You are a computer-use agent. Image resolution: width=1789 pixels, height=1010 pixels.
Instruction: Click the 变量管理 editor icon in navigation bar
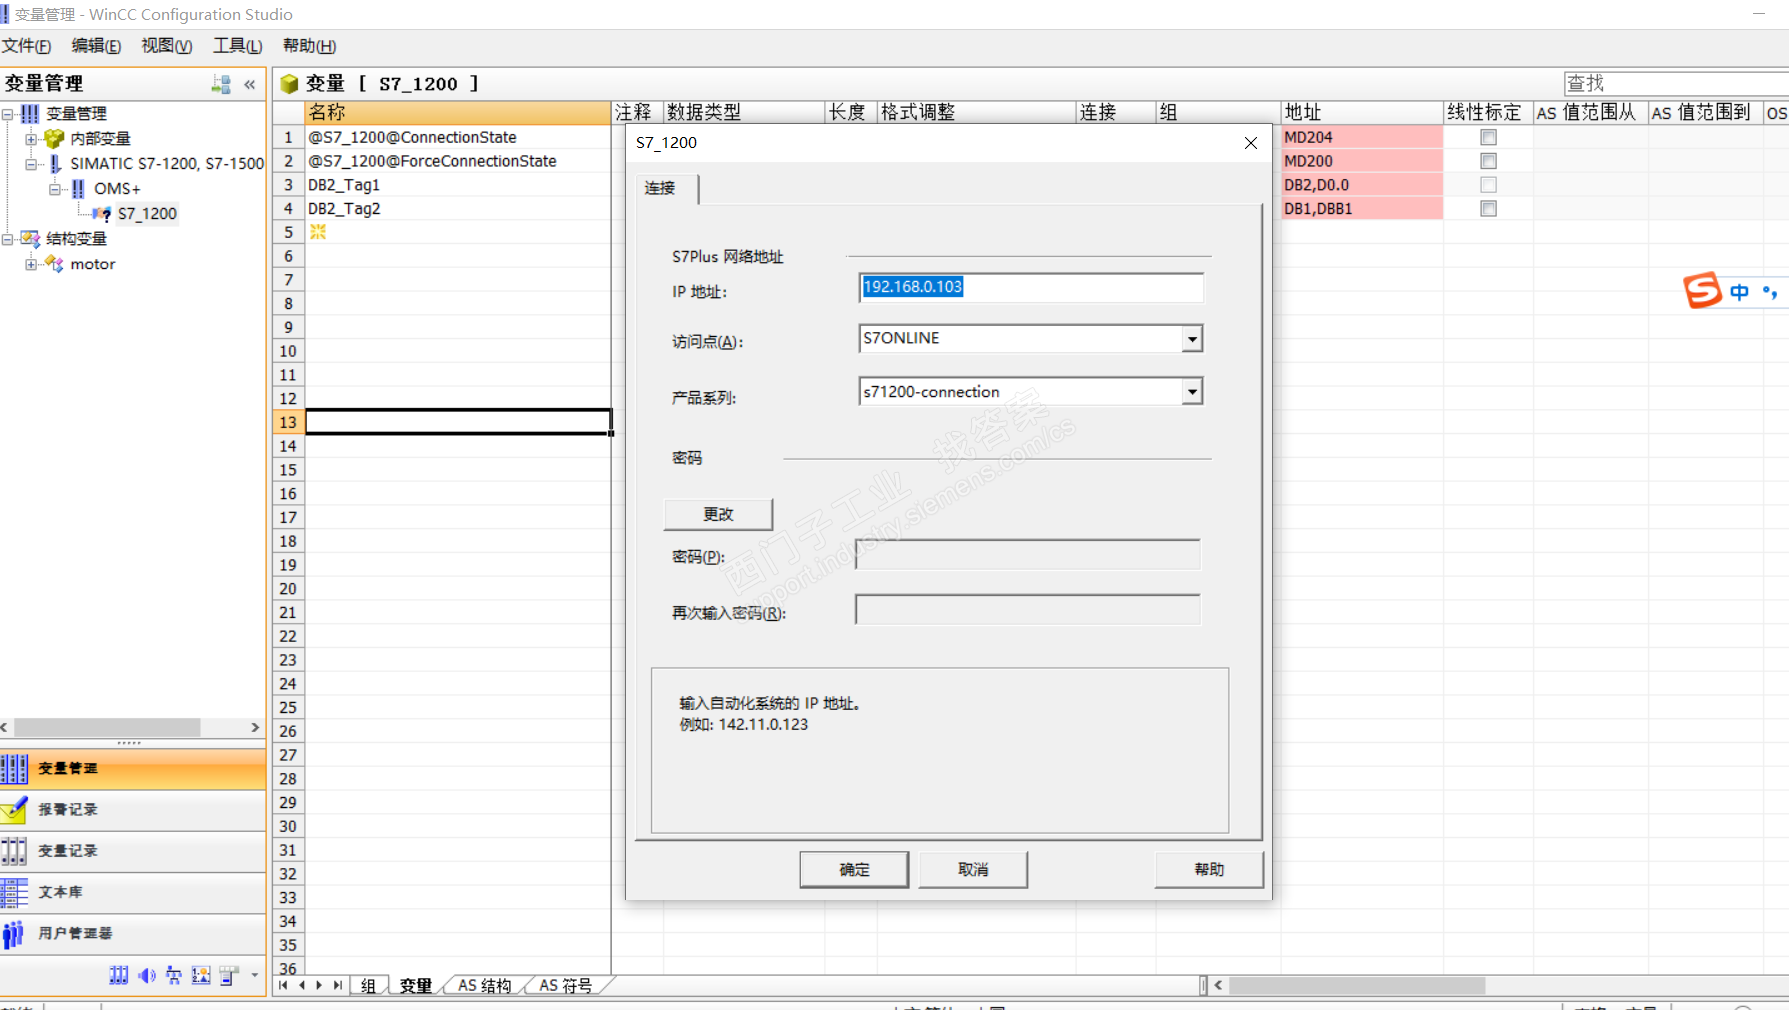(x=14, y=768)
